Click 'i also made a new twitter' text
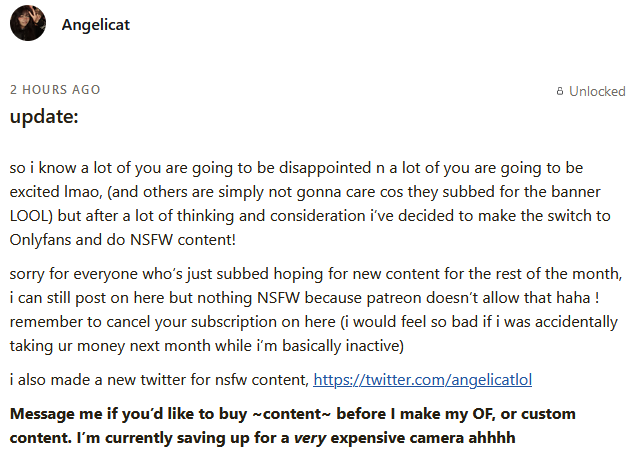This screenshot has height=466, width=638. tap(100, 380)
